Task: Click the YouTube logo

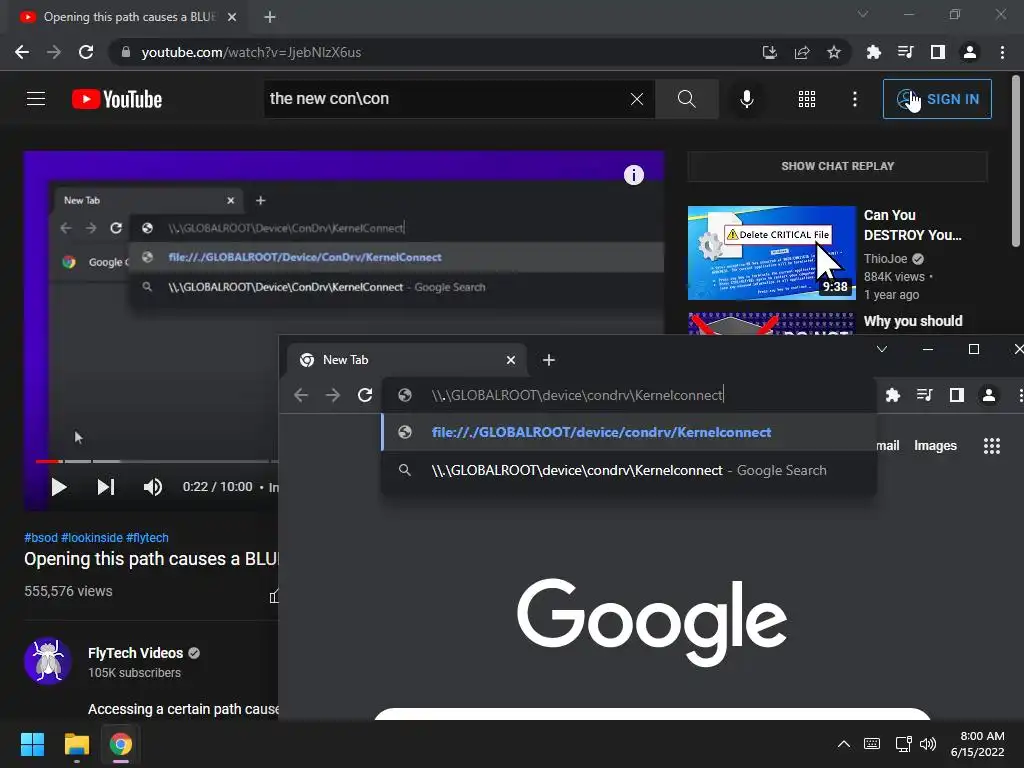Action: pyautogui.click(x=117, y=99)
